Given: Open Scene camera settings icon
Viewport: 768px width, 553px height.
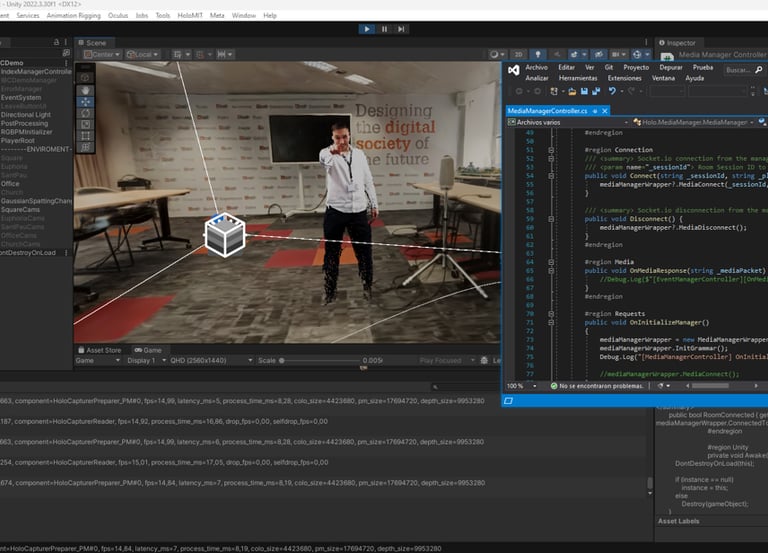Looking at the screenshot, I should (618, 54).
